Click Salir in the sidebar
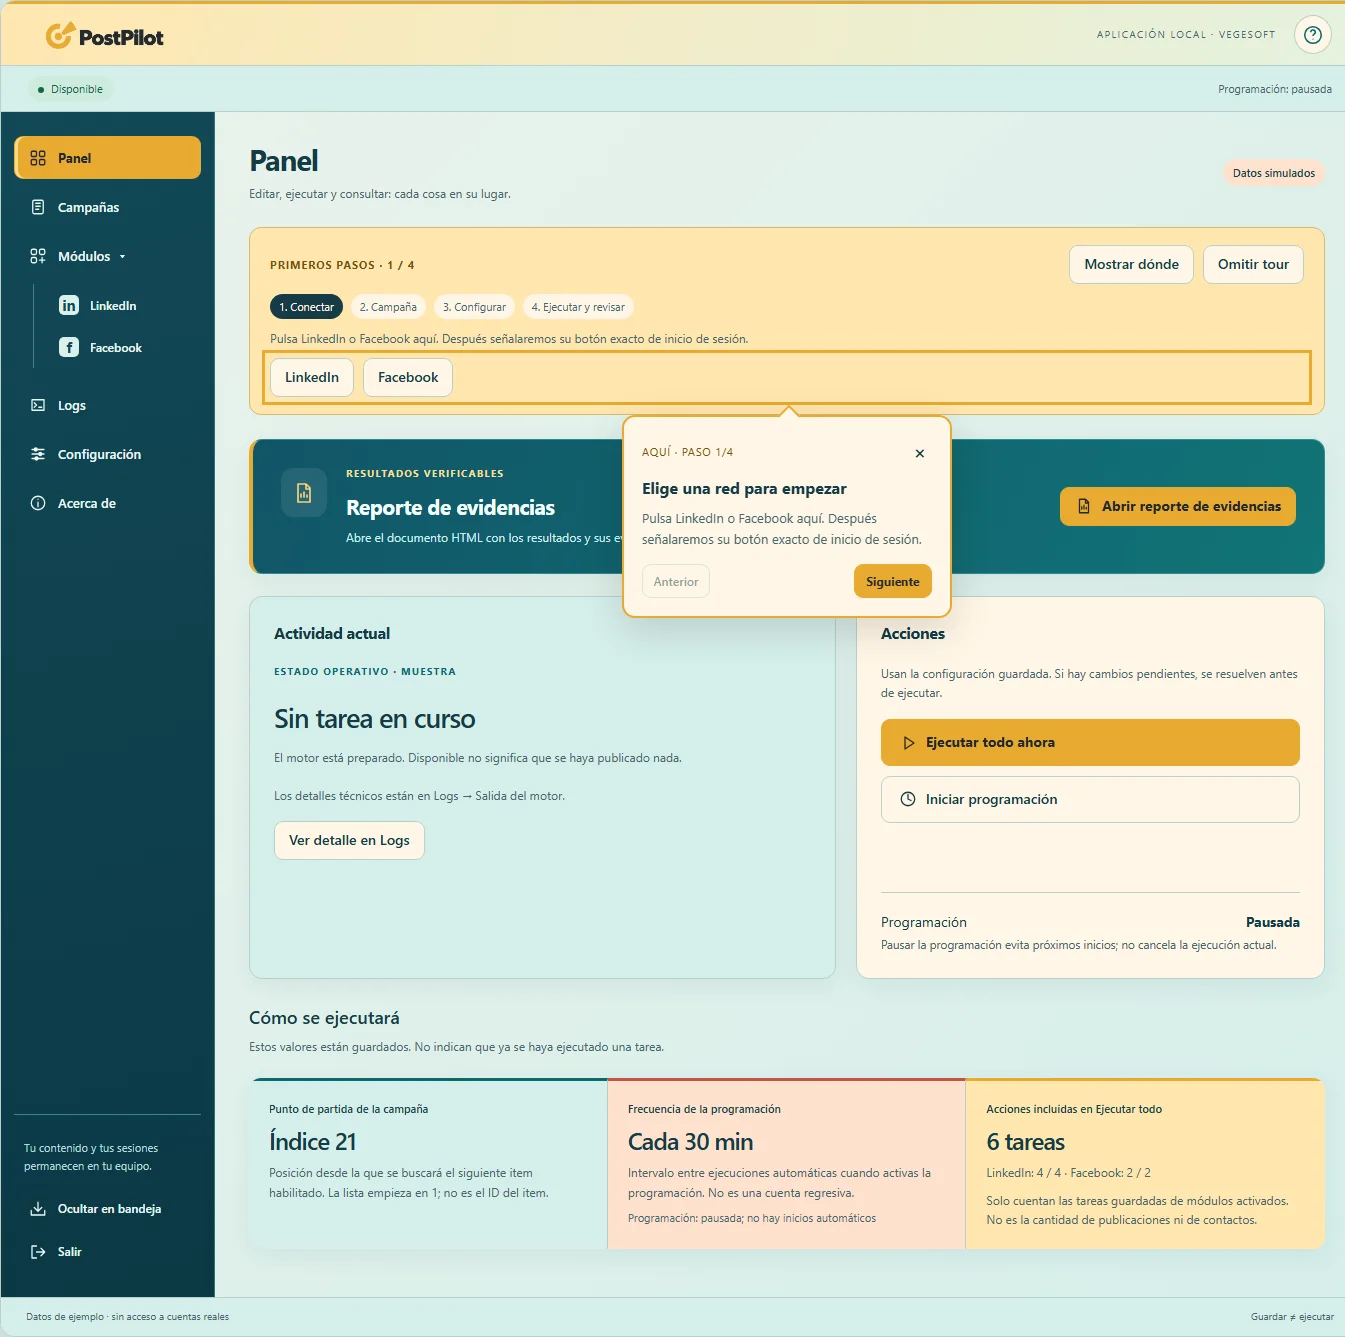Image resolution: width=1345 pixels, height=1337 pixels. pos(108,1252)
